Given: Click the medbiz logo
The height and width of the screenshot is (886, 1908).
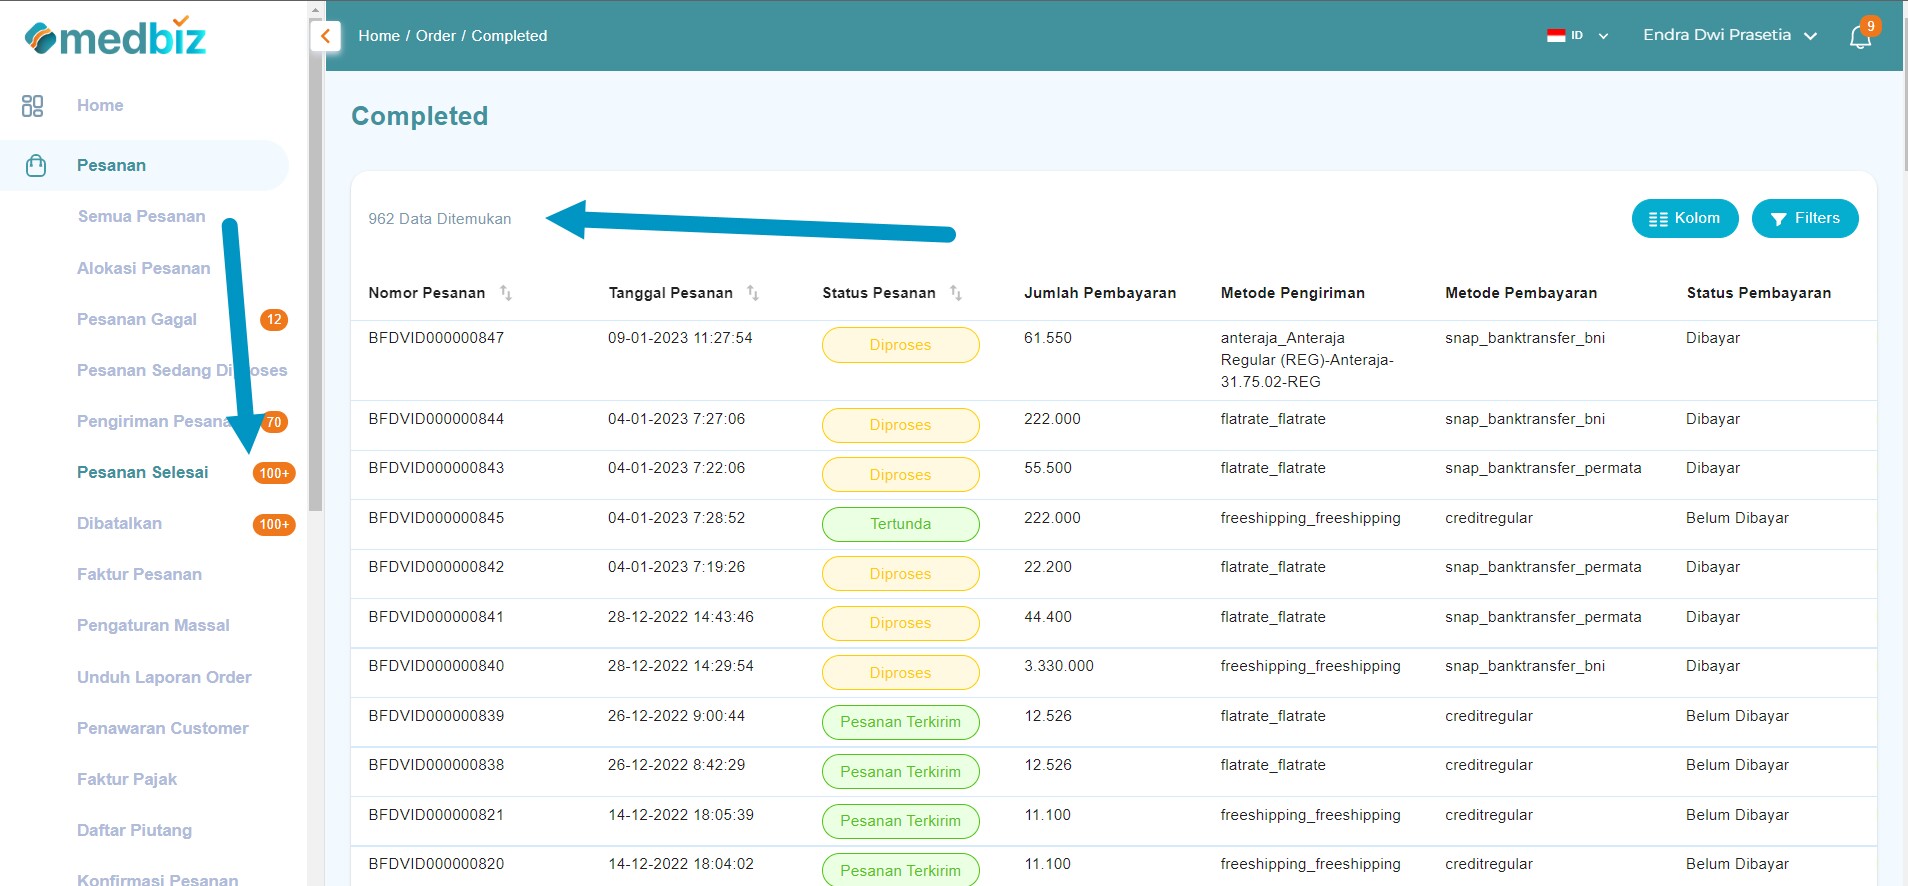Looking at the screenshot, I should 115,38.
